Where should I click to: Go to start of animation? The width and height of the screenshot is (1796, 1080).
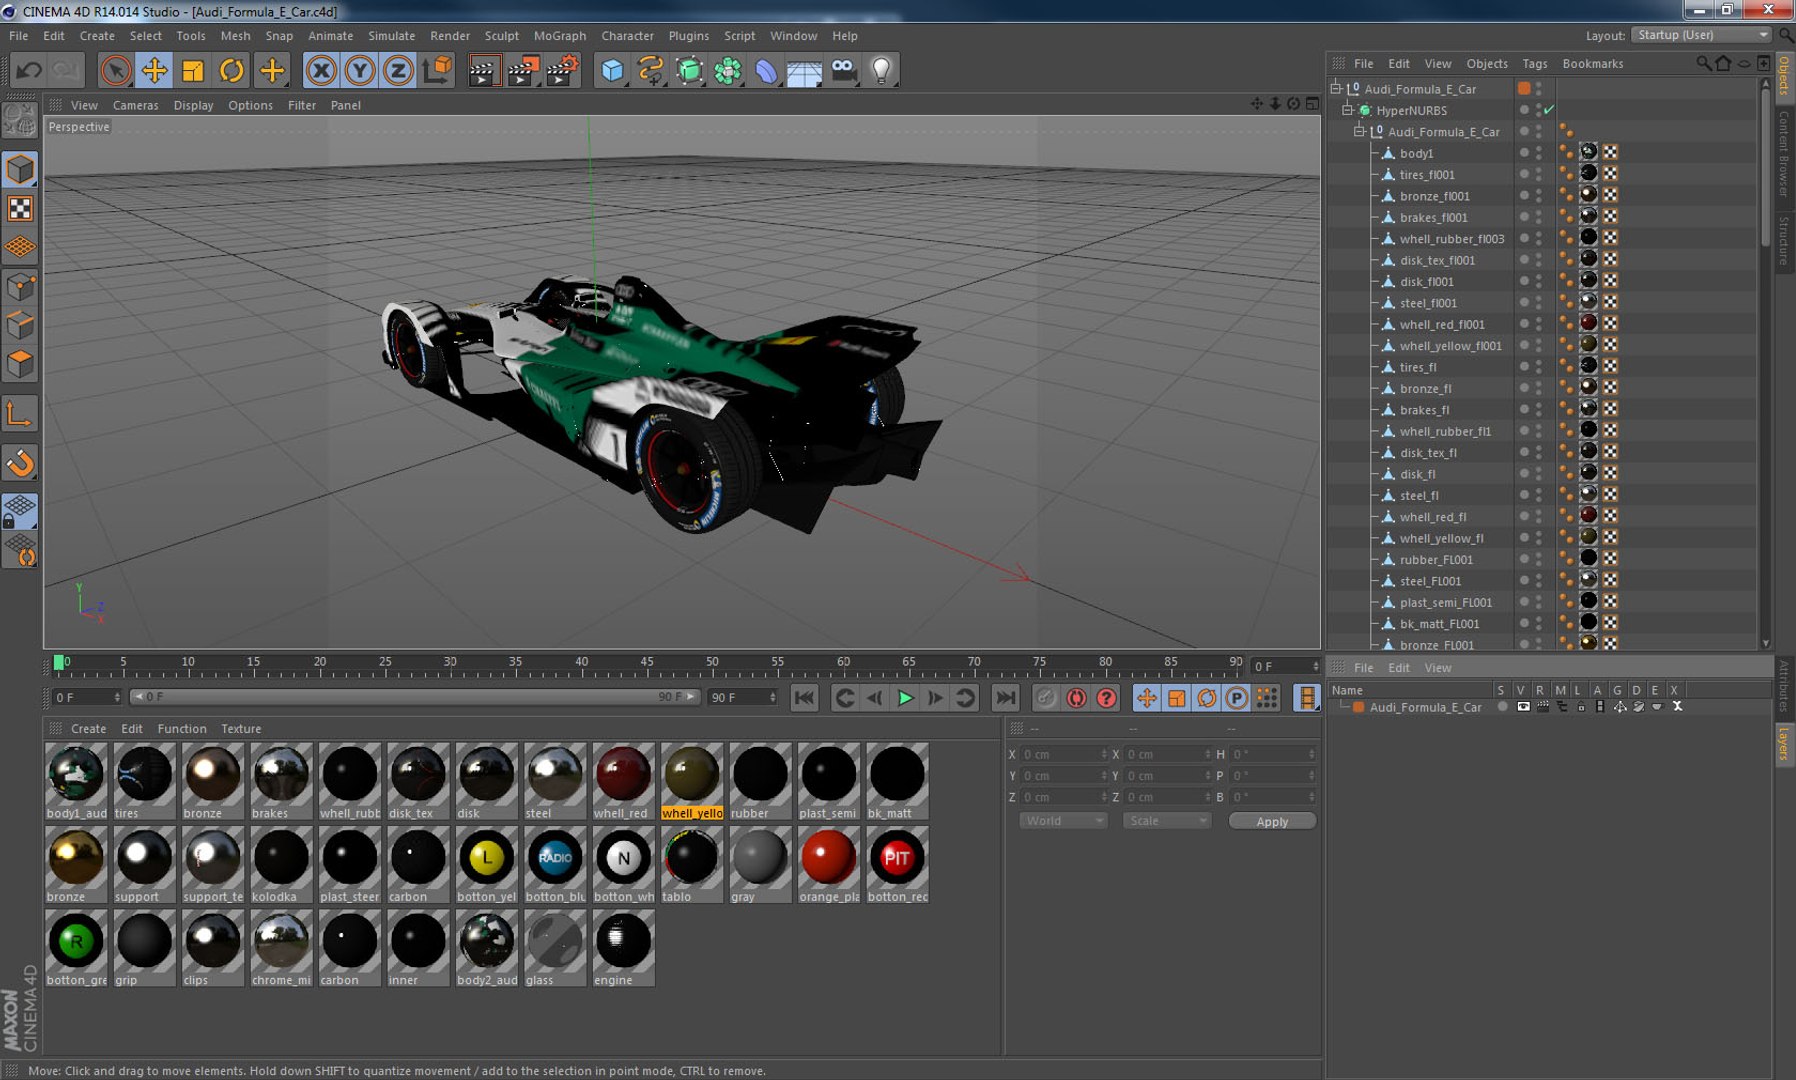(x=804, y=698)
